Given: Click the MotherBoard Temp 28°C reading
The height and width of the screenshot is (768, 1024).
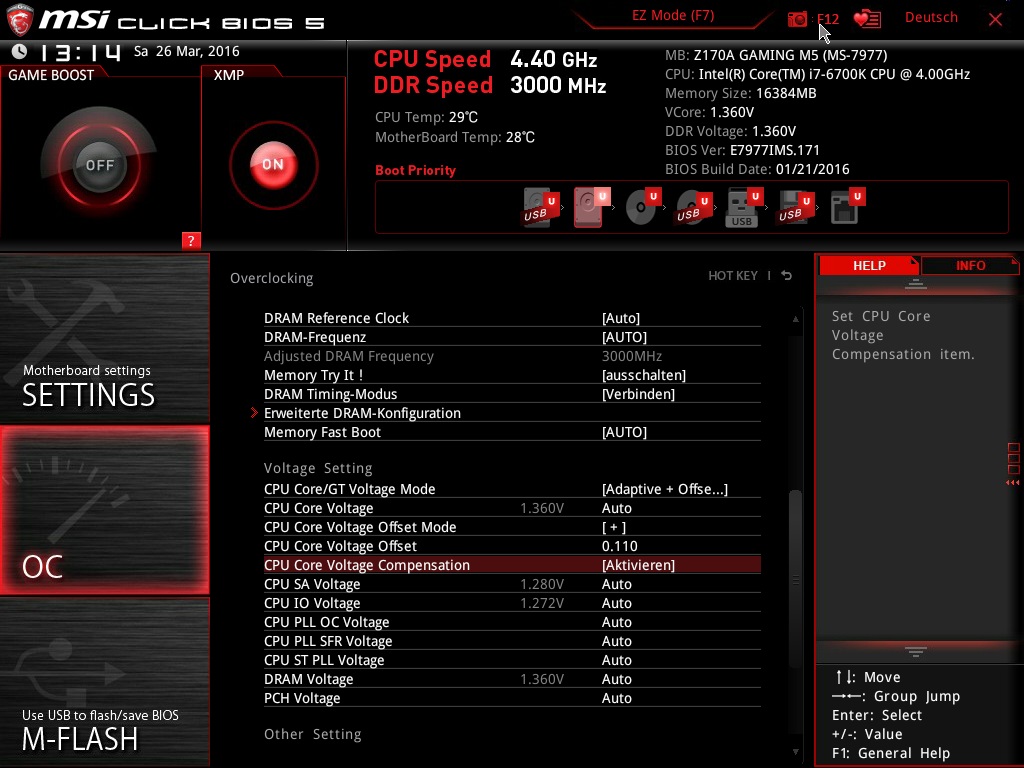Looking at the screenshot, I should point(455,137).
